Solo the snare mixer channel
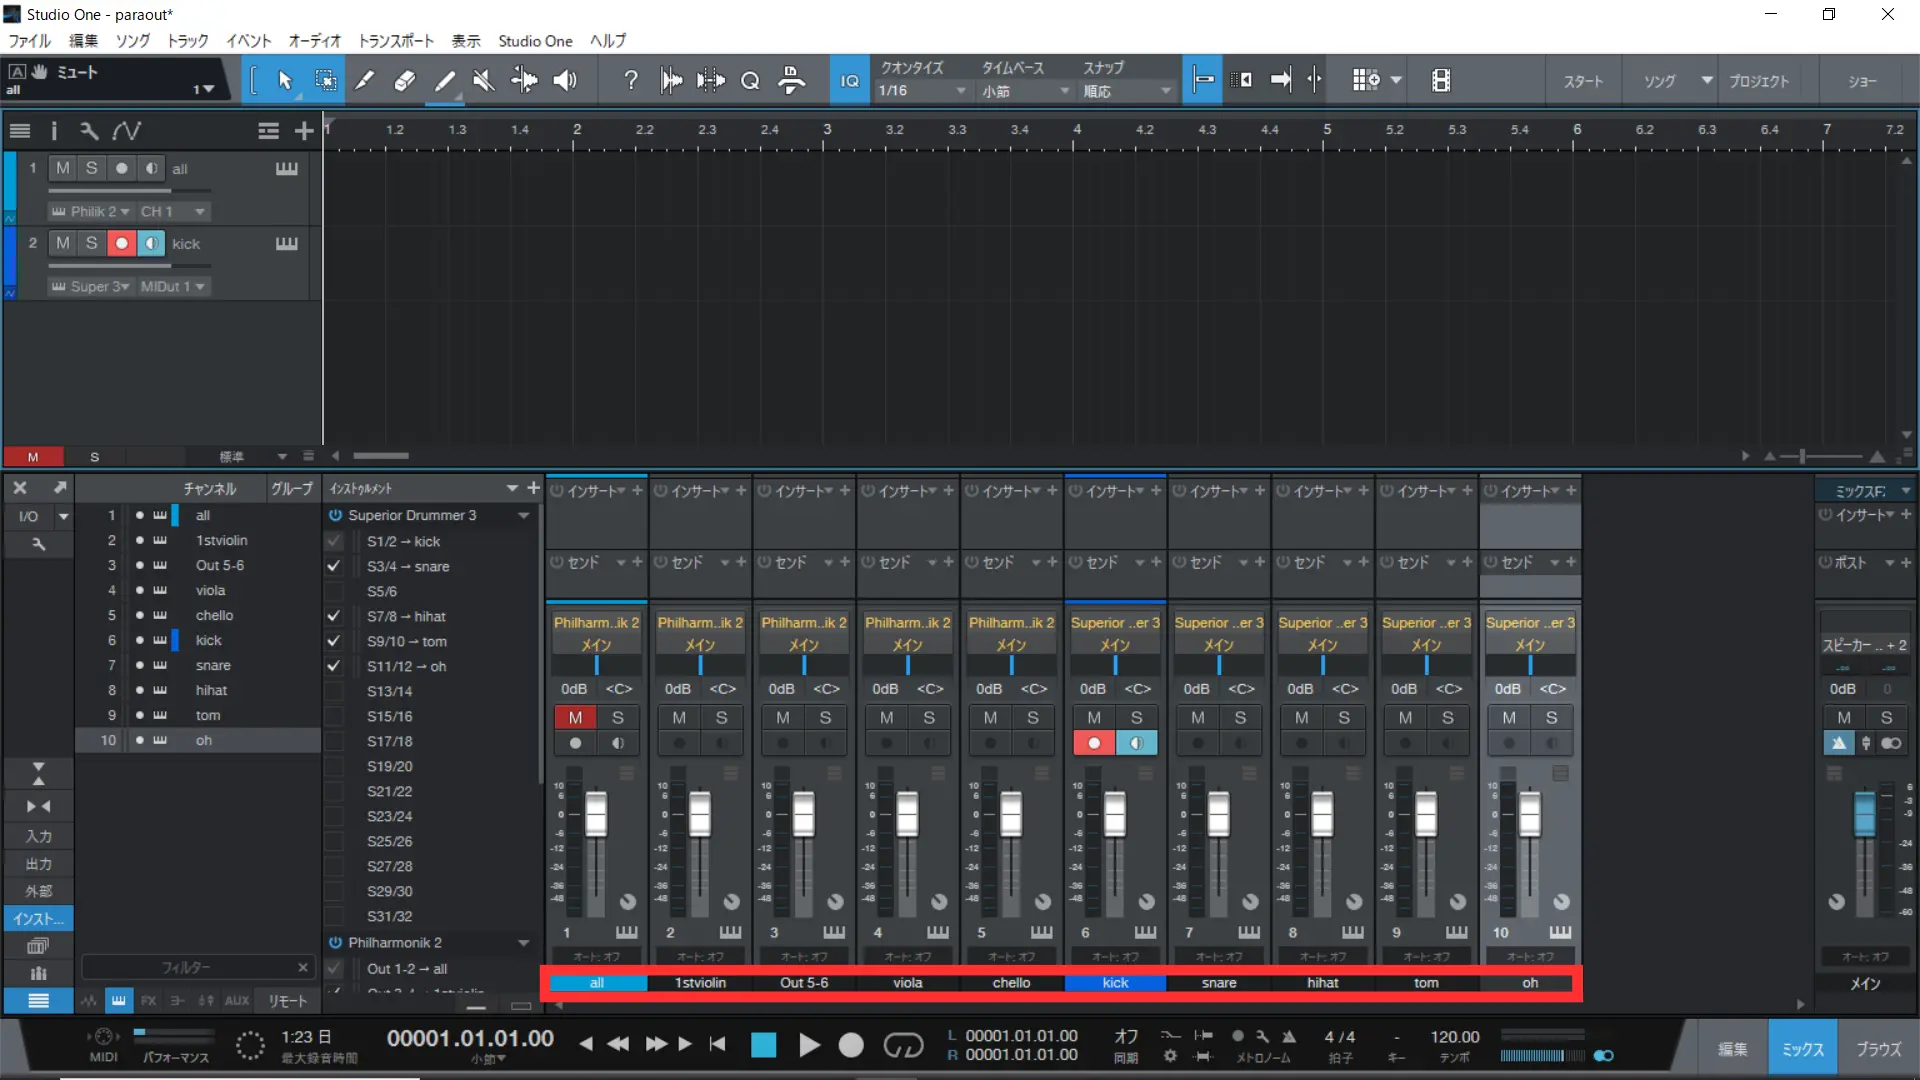The height and width of the screenshot is (1080, 1920). [1240, 718]
